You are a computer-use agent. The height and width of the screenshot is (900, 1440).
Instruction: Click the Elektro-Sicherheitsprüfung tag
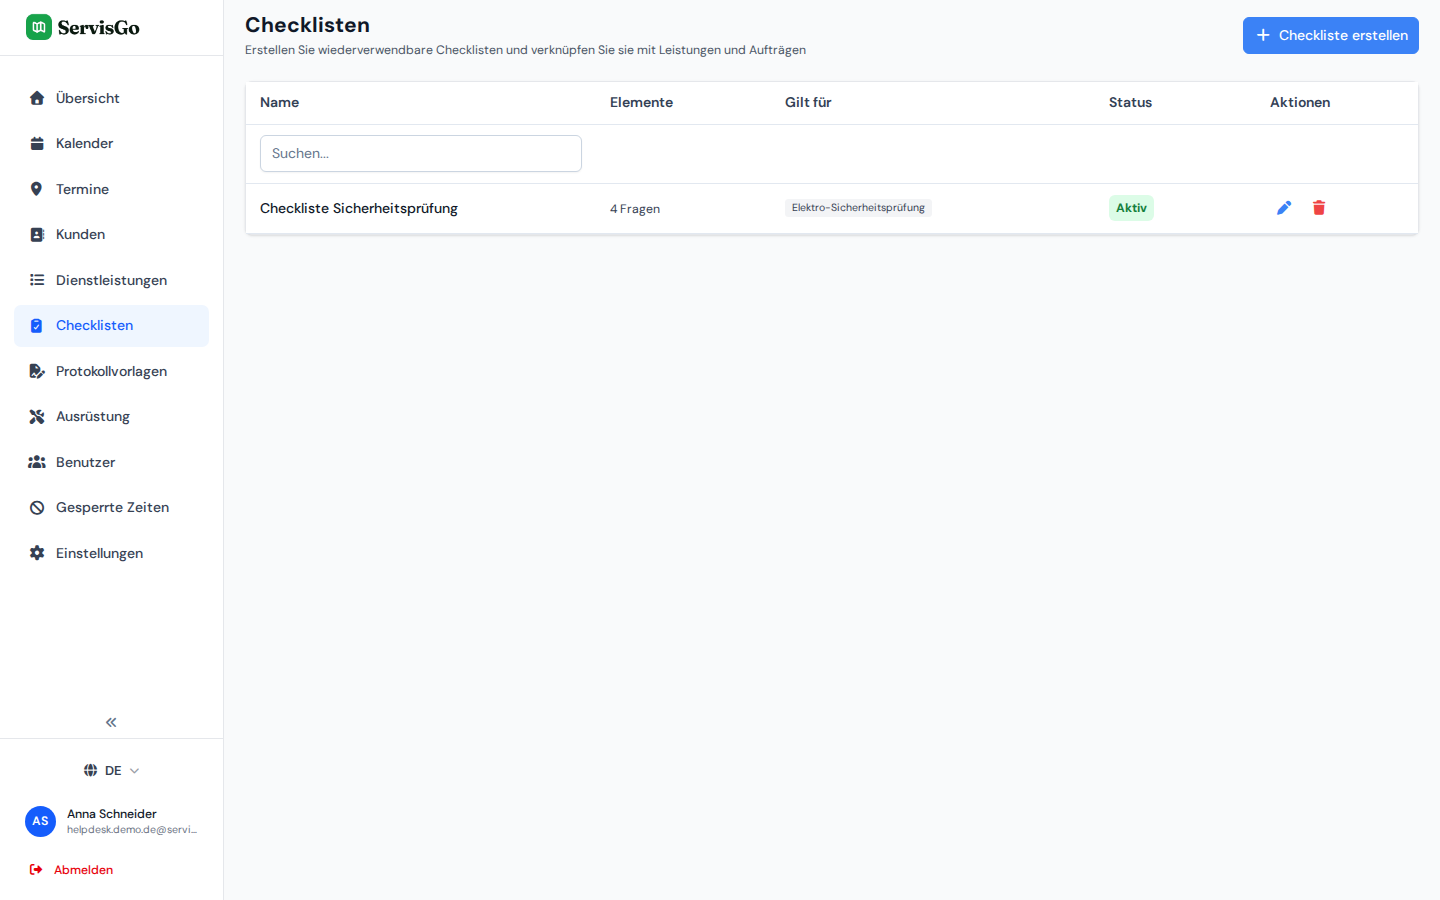[858, 208]
